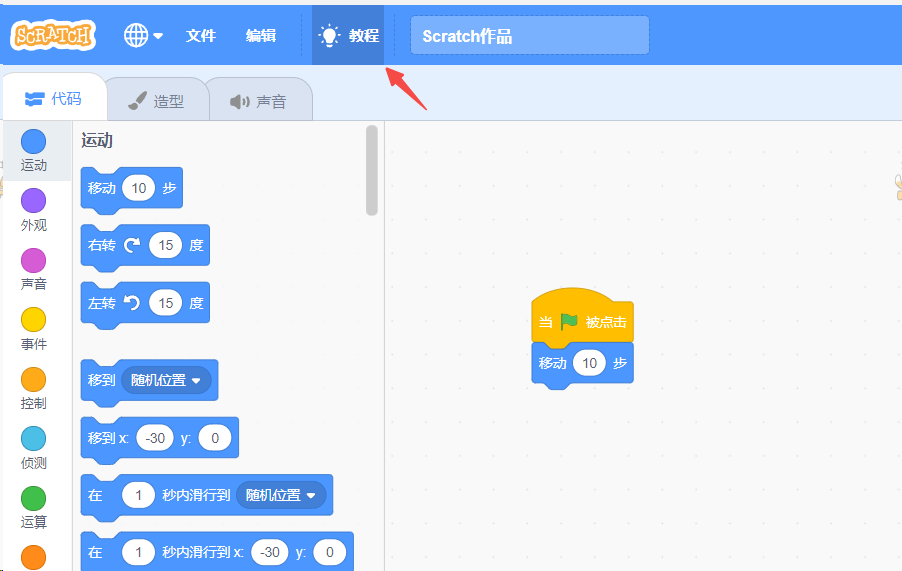Select the light blue 侦测 category

[x=33, y=448]
